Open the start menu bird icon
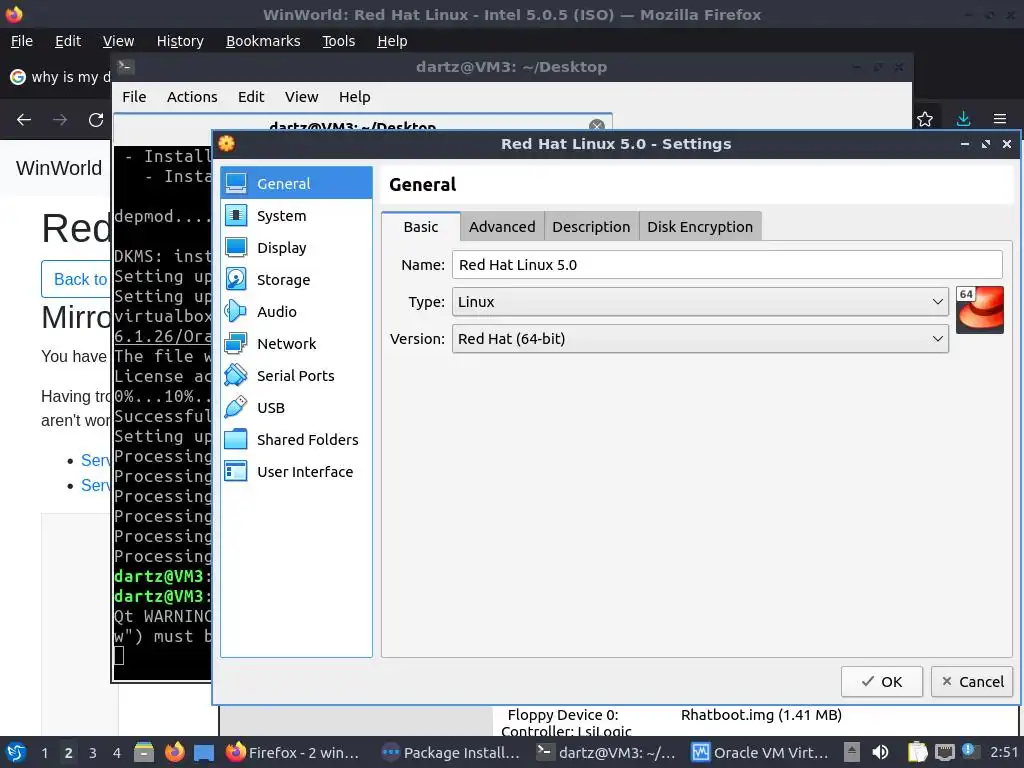1024x768 pixels. click(16, 752)
